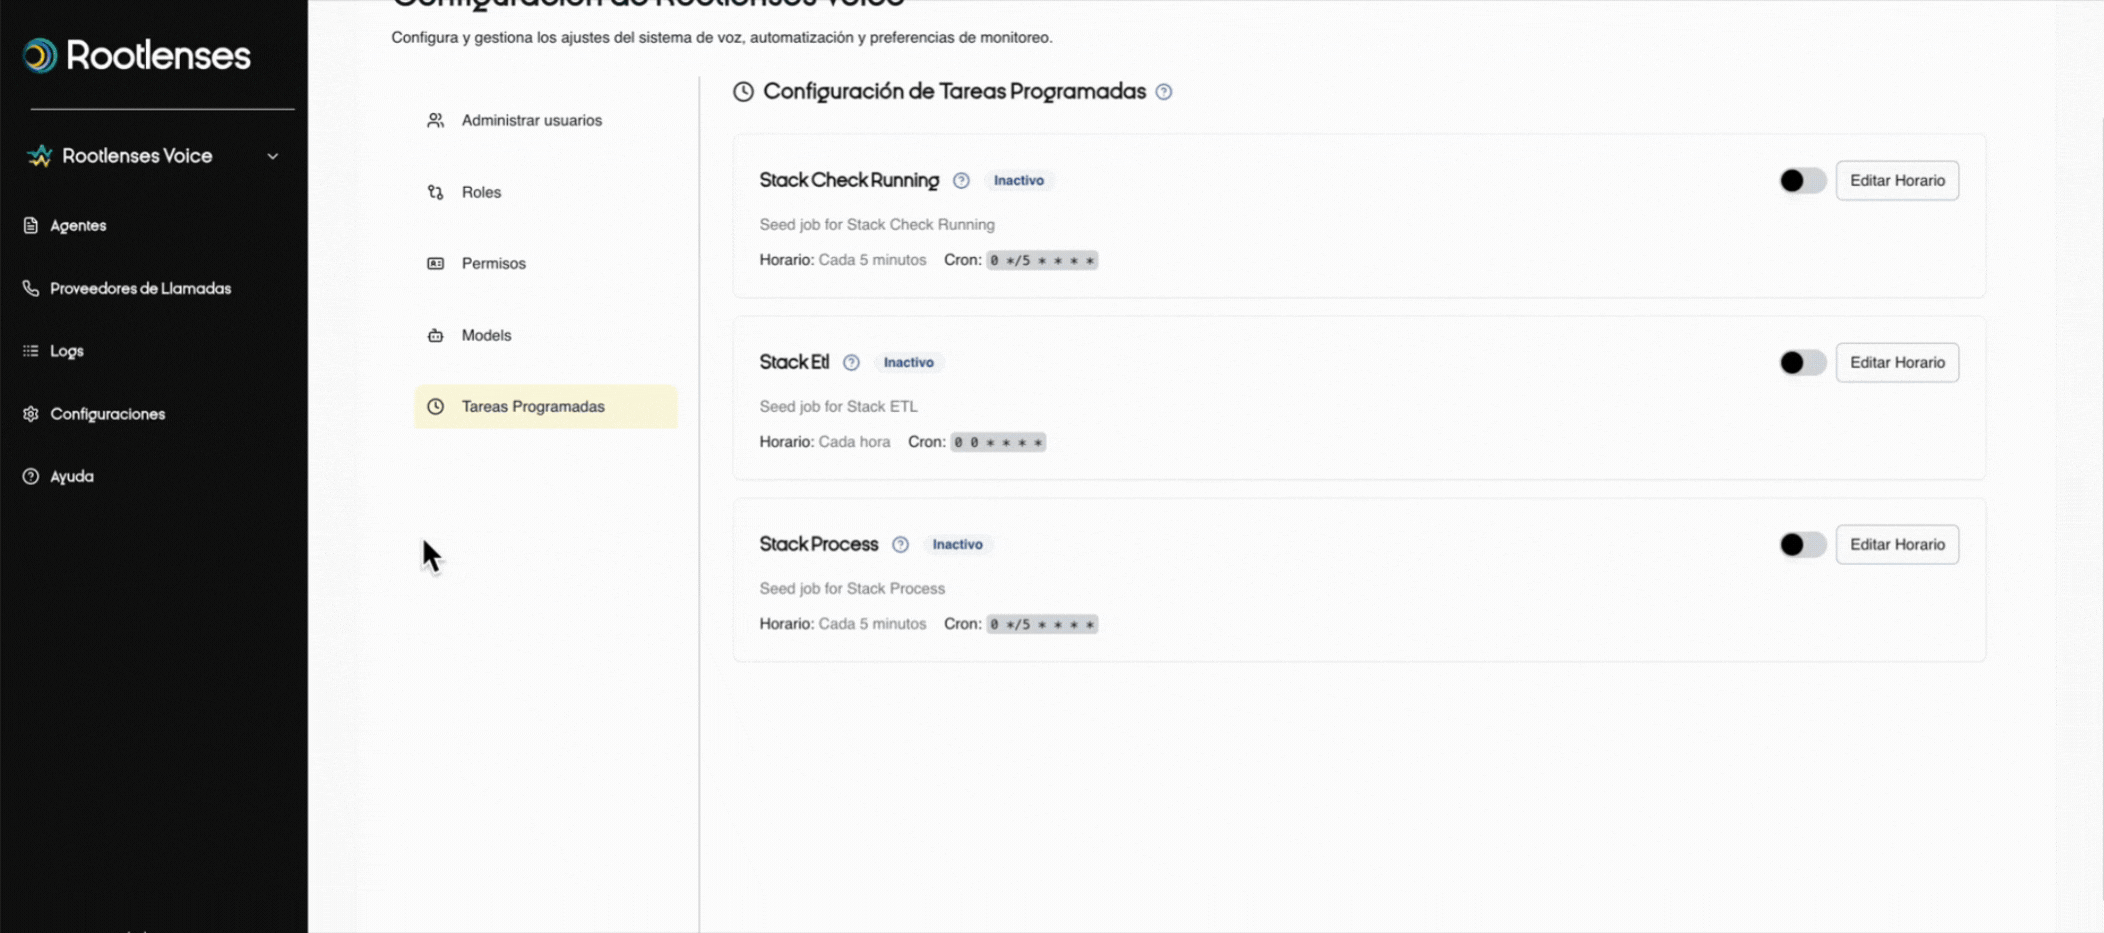The image size is (2104, 933).
Task: Click the robot icon next to Models
Action: coord(436,336)
